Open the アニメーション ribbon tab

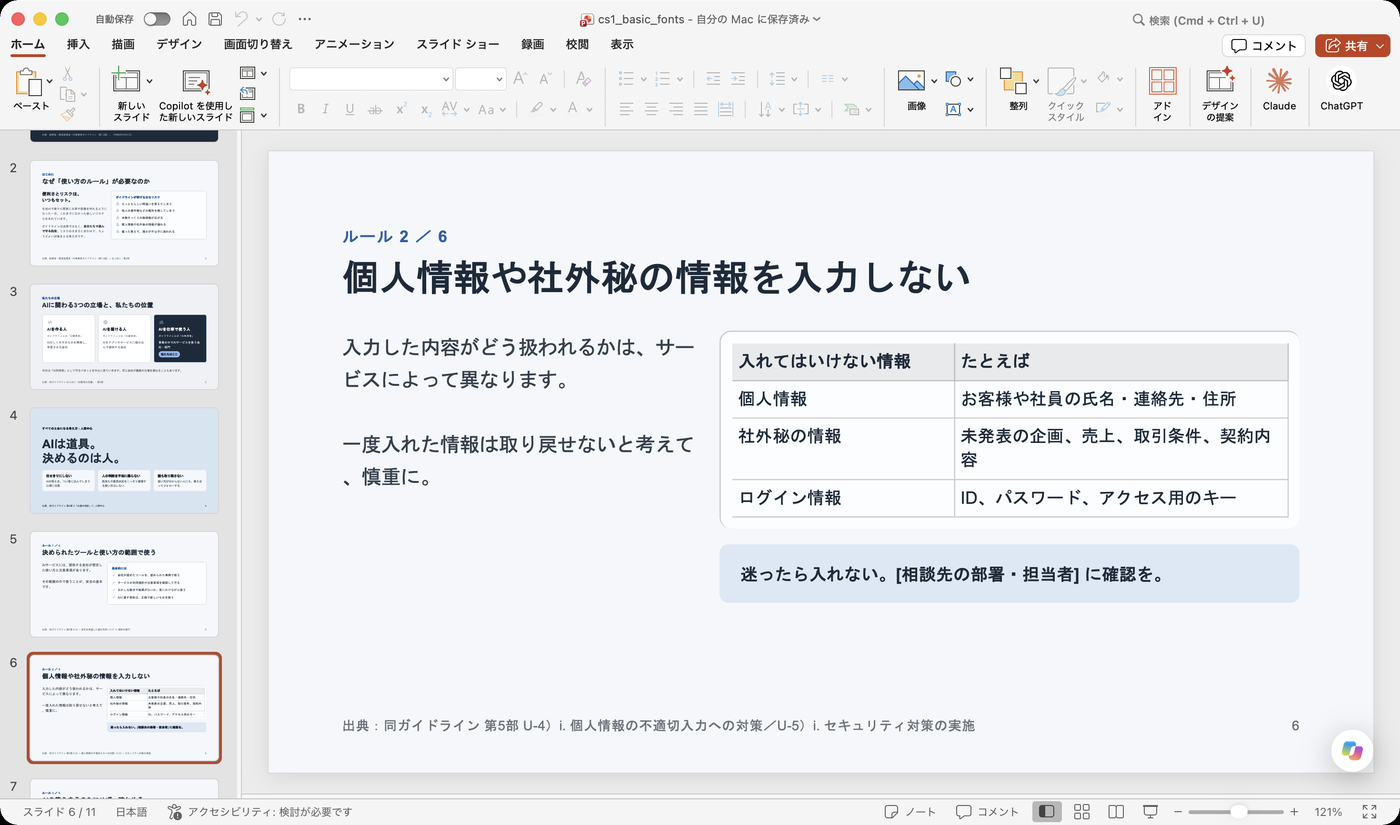(354, 44)
